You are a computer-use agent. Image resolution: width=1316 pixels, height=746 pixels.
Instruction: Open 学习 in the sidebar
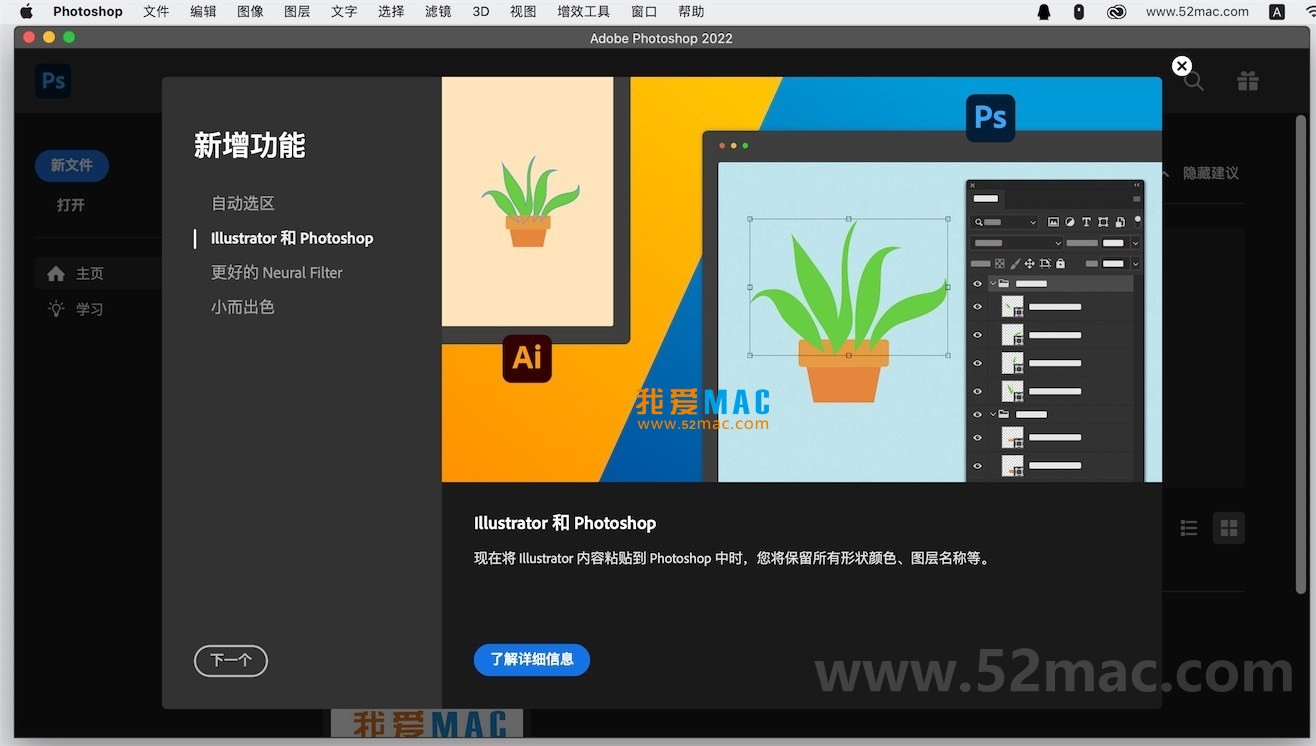point(90,309)
